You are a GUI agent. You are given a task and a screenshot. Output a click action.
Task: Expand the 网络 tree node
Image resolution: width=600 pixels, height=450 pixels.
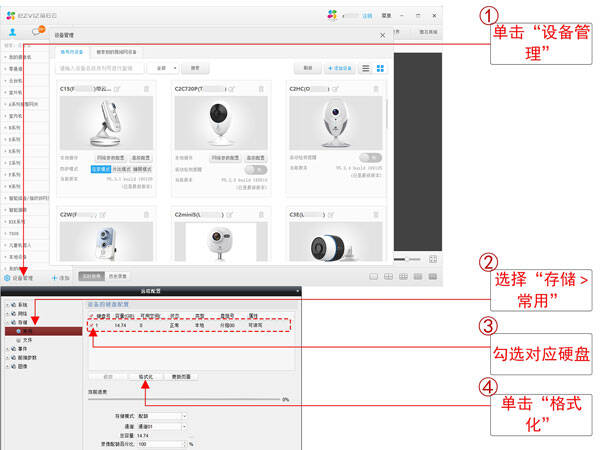point(7,314)
